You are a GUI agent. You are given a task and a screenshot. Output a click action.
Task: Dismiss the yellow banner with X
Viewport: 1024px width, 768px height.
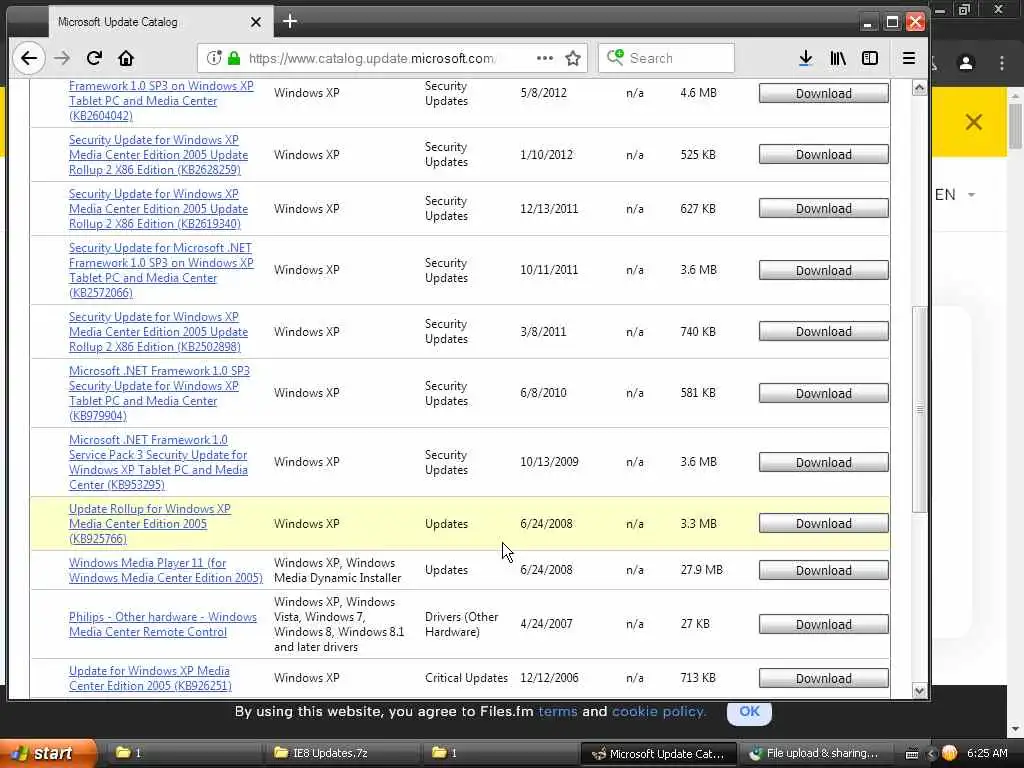[974, 121]
